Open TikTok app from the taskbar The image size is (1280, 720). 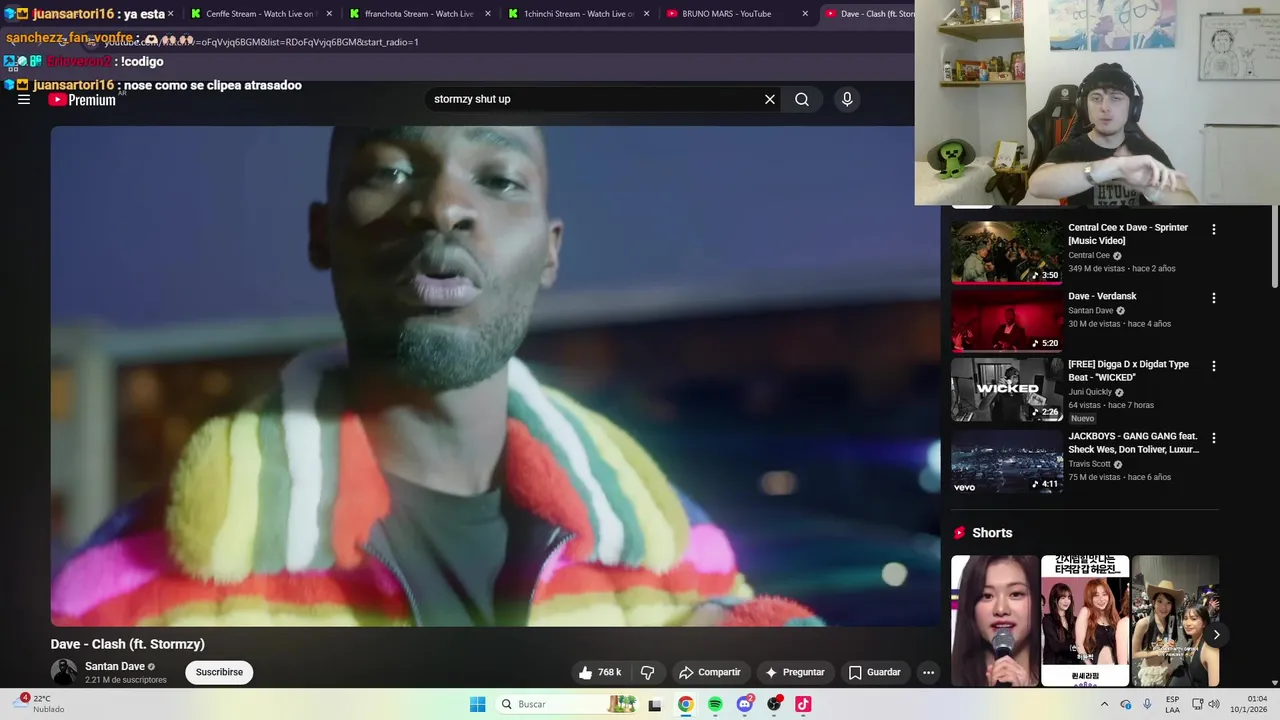click(x=803, y=704)
